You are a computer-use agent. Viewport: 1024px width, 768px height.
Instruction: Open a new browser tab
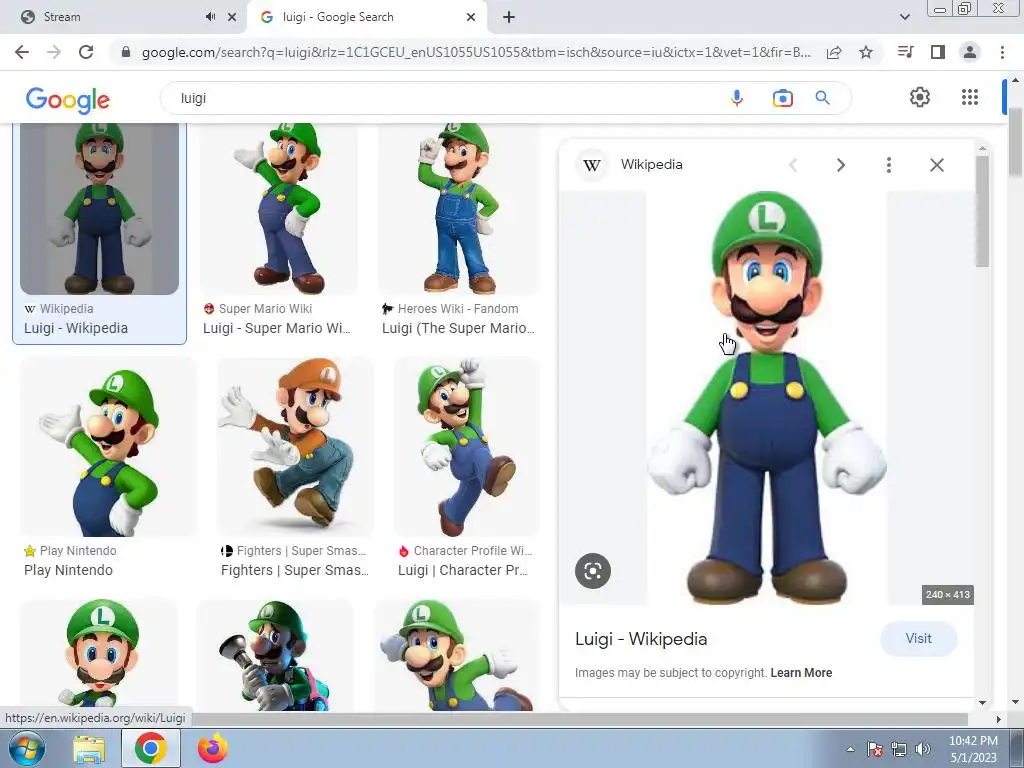point(509,17)
